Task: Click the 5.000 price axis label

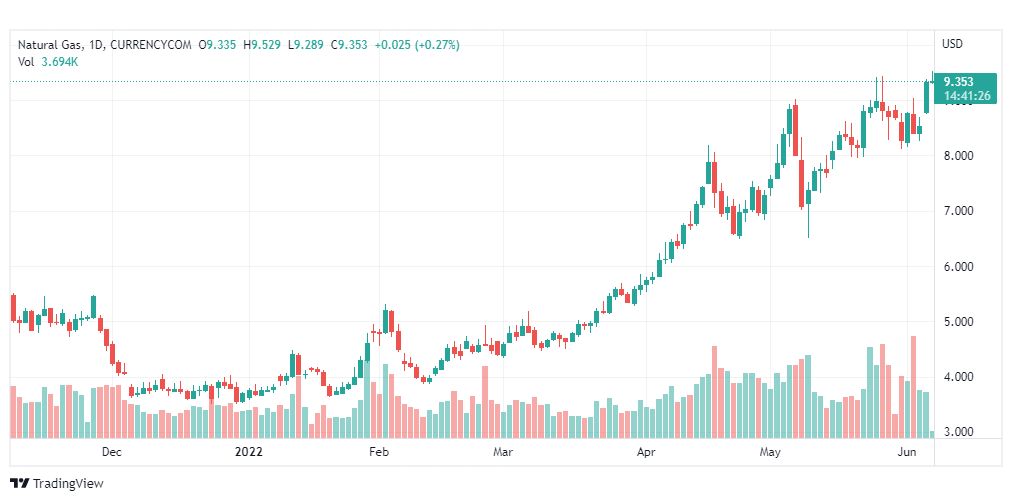Action: [x=957, y=322]
